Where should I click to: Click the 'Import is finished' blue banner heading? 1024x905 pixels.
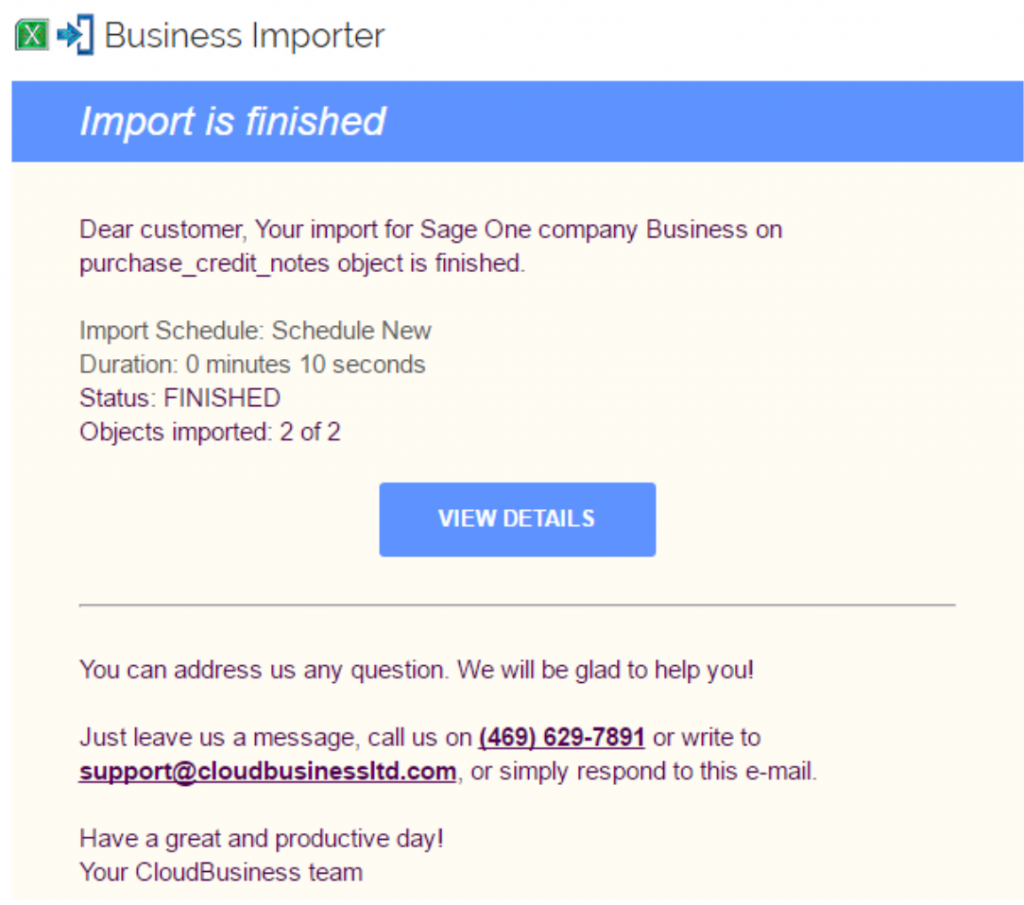coord(232,121)
